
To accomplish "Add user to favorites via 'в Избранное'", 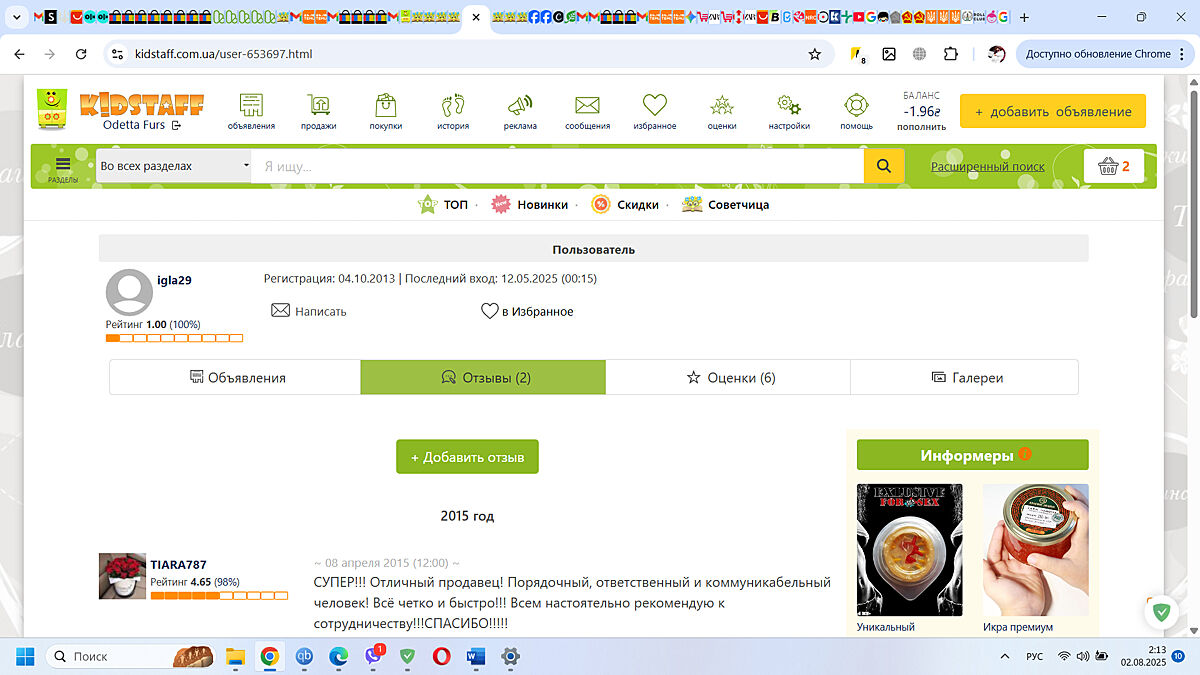I will (x=527, y=311).
